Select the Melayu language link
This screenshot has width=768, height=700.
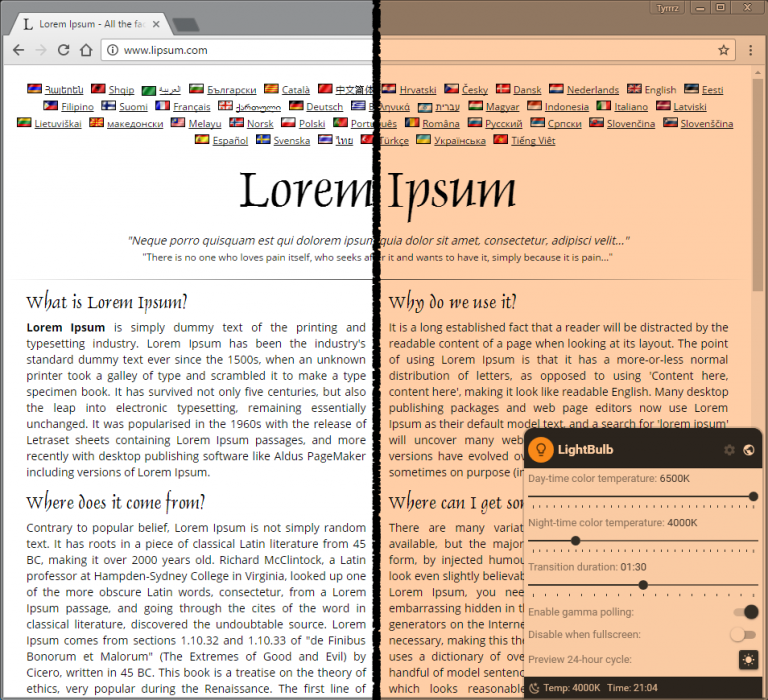tap(205, 123)
